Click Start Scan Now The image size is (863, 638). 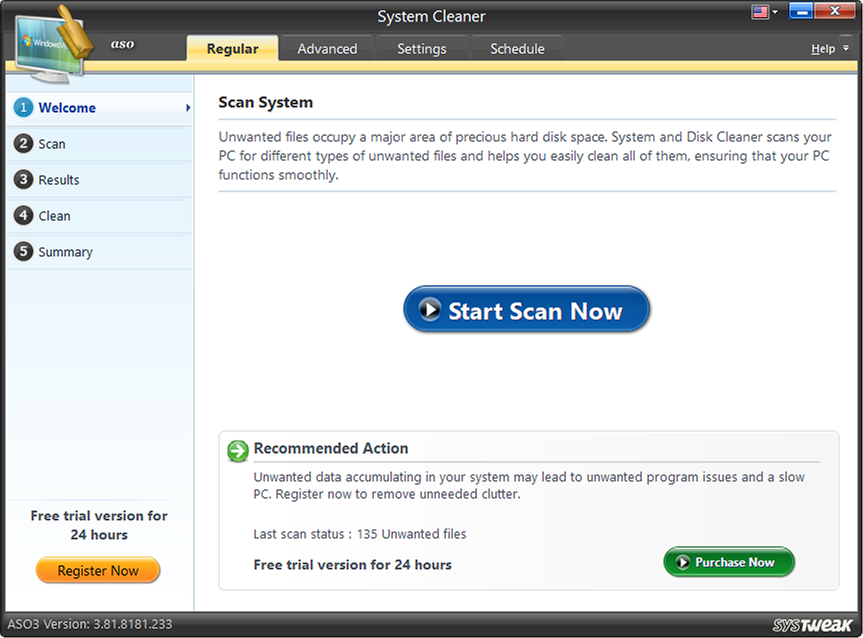[526, 310]
